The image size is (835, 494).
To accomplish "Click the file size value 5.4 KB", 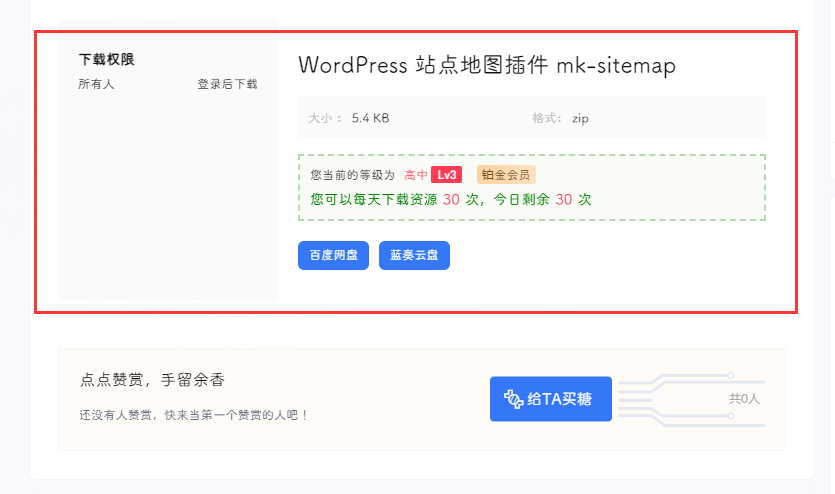I will (371, 118).
